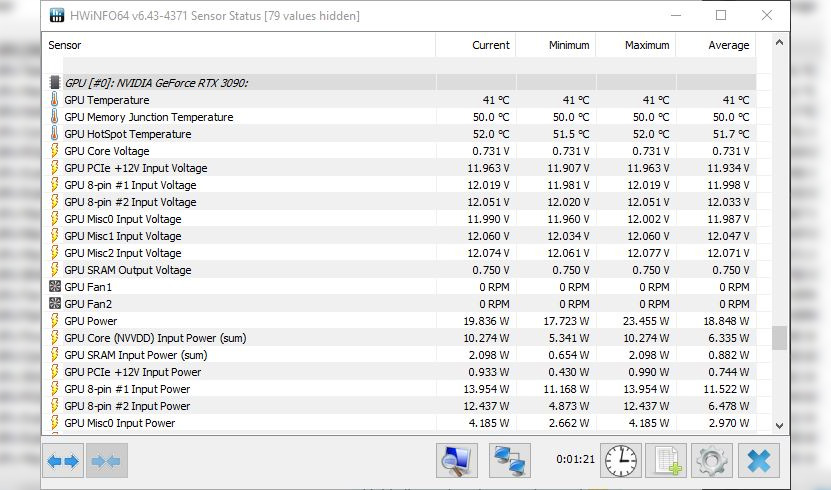Click current value 19.836 W of GPU Power
This screenshot has width=831, height=490.
coord(486,321)
